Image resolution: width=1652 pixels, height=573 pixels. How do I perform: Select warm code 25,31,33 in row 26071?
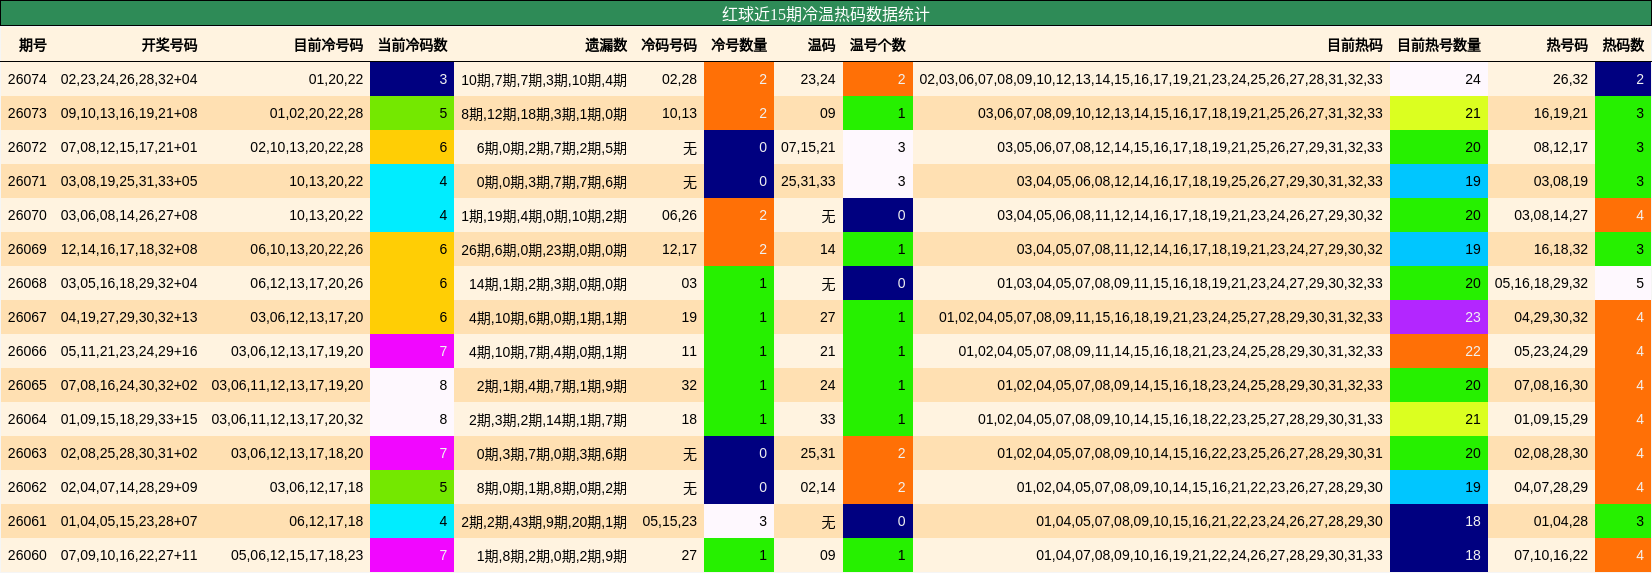tap(808, 181)
